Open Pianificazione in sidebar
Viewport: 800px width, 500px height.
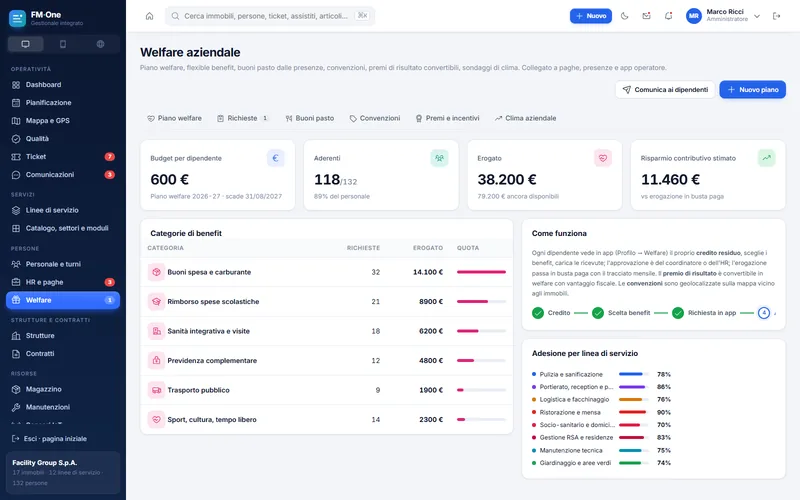coord(63,103)
